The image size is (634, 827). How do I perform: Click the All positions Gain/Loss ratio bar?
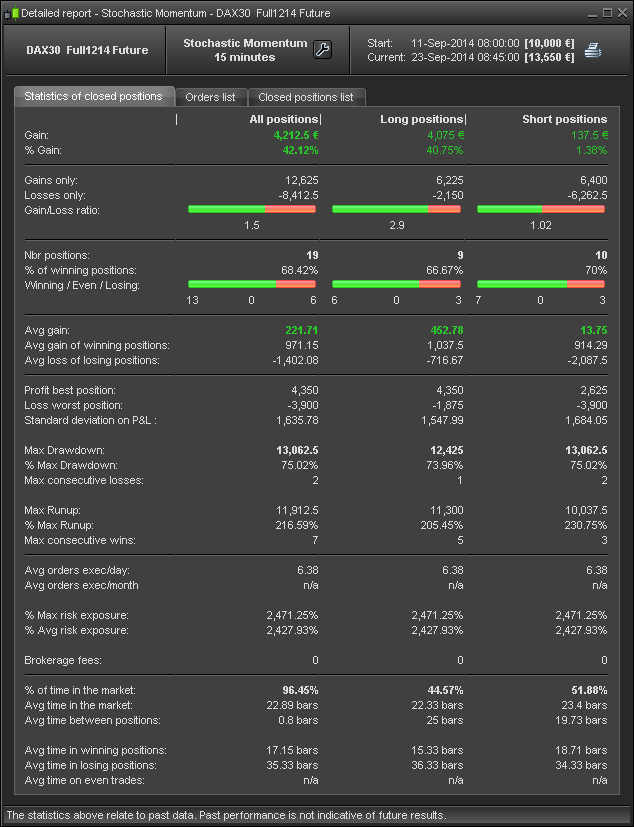tap(252, 209)
